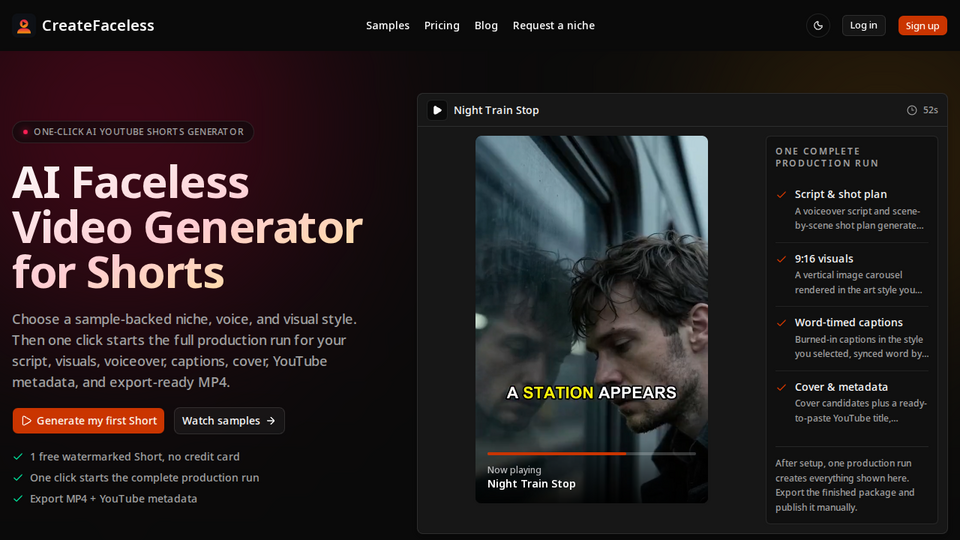Screen dimensions: 960x540
Task: Click the Night Train Stop video preview
Action: tap(591, 319)
